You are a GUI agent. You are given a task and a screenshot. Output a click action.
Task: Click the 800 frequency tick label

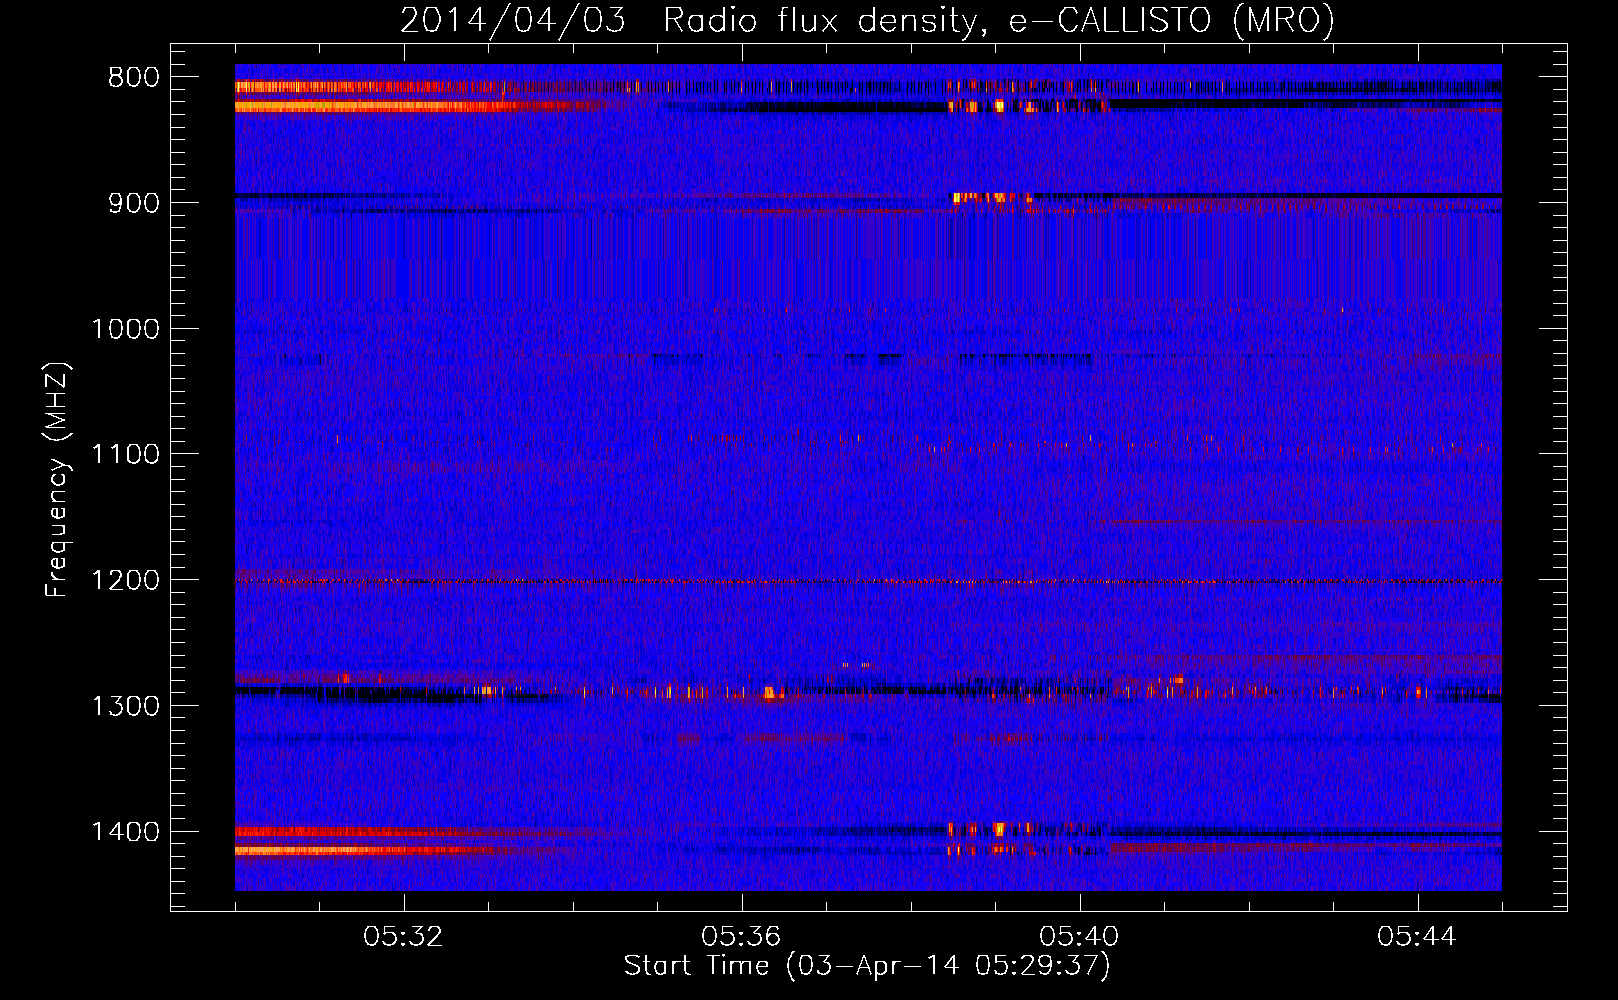133,78
